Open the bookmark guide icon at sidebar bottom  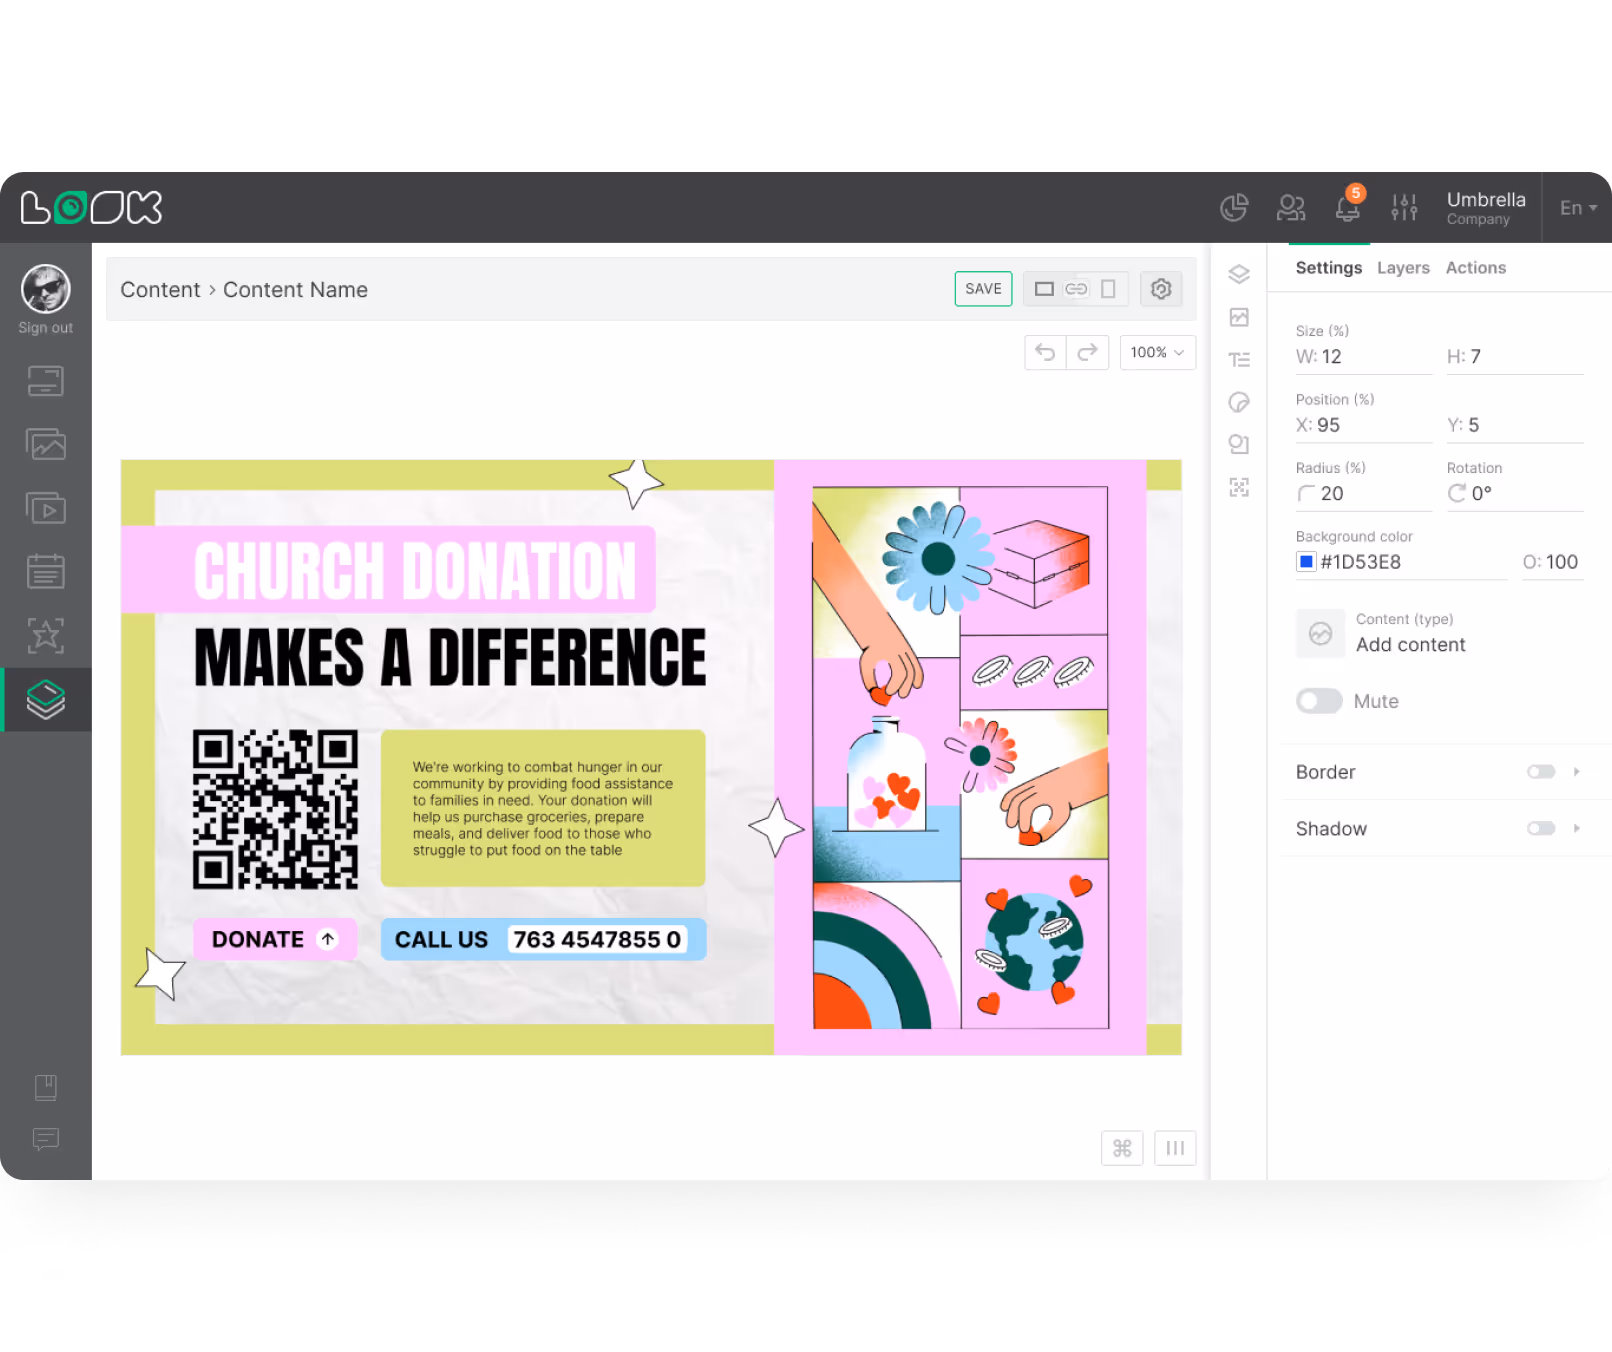[46, 1087]
